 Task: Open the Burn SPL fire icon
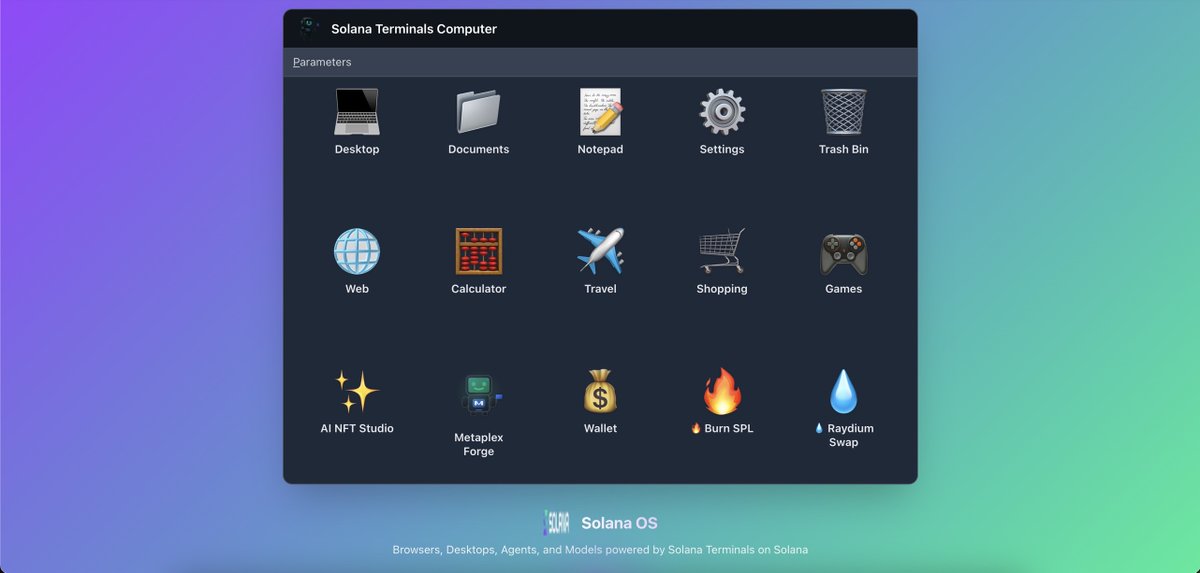(722, 391)
